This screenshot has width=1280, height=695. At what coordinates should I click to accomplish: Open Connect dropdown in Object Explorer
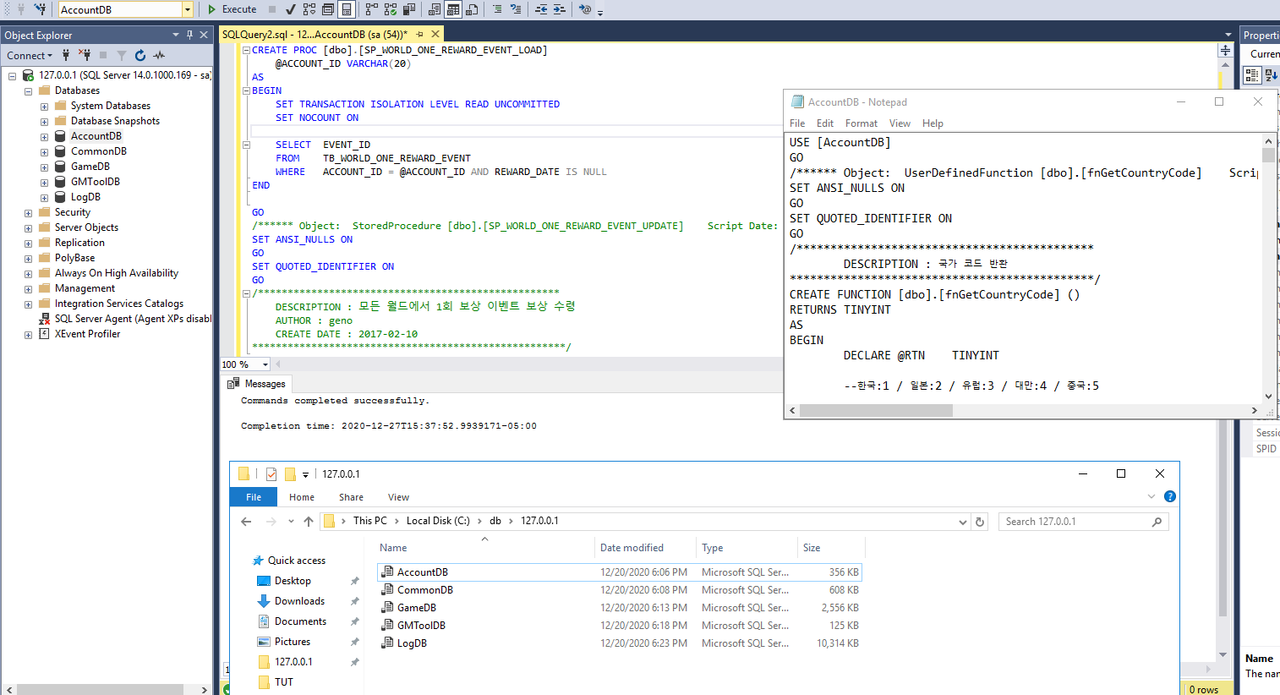coord(29,55)
